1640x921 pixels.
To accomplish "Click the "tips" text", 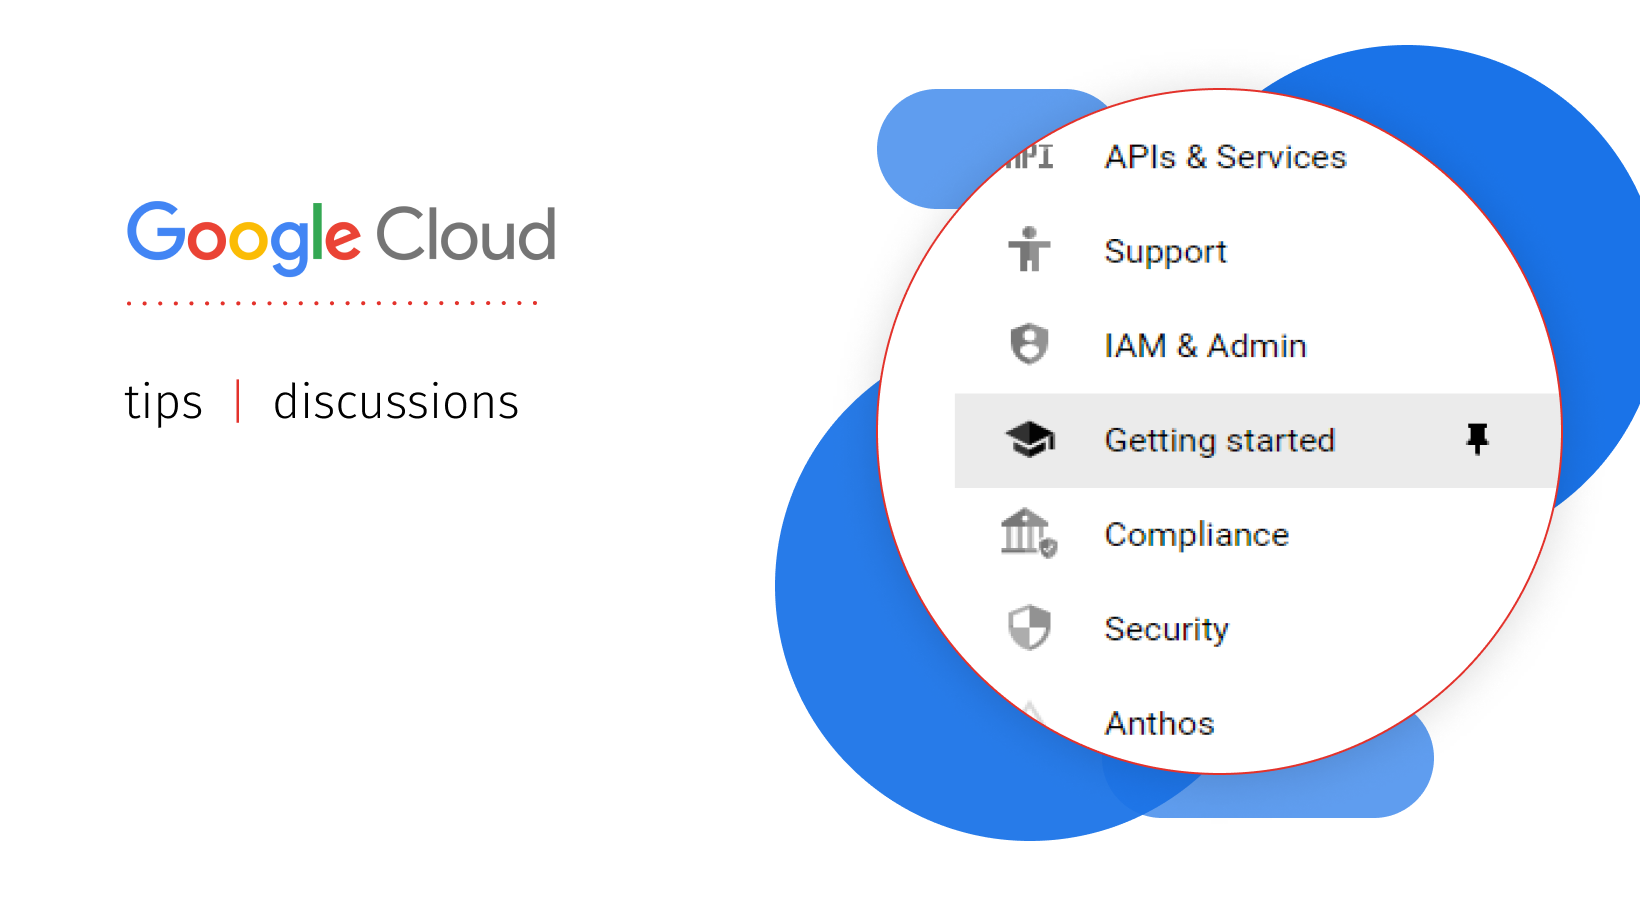I will 163,402.
